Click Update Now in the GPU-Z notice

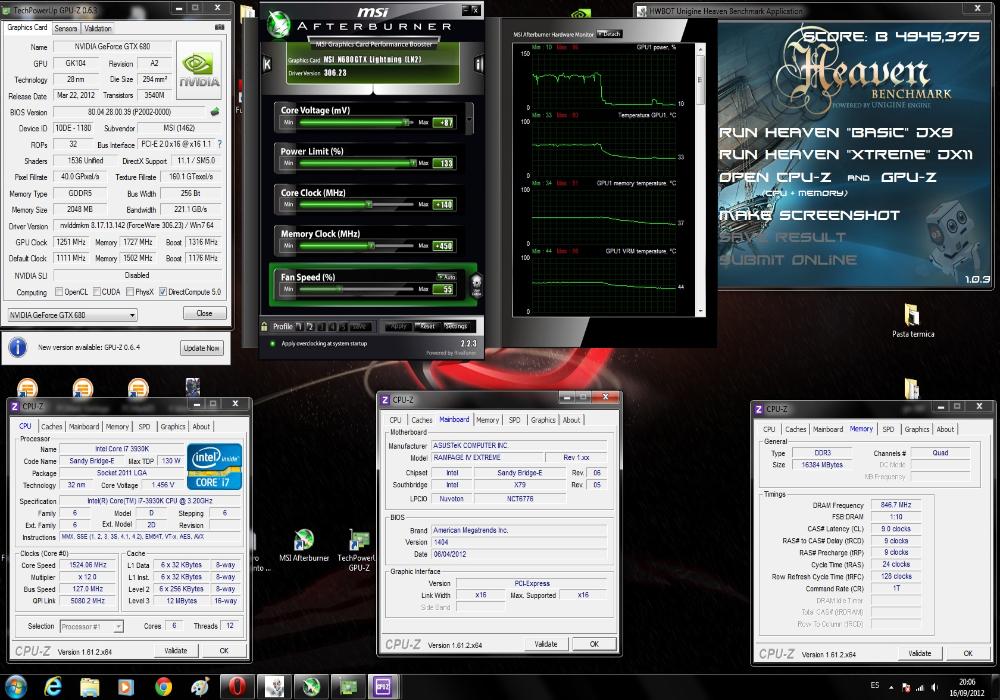tap(202, 348)
